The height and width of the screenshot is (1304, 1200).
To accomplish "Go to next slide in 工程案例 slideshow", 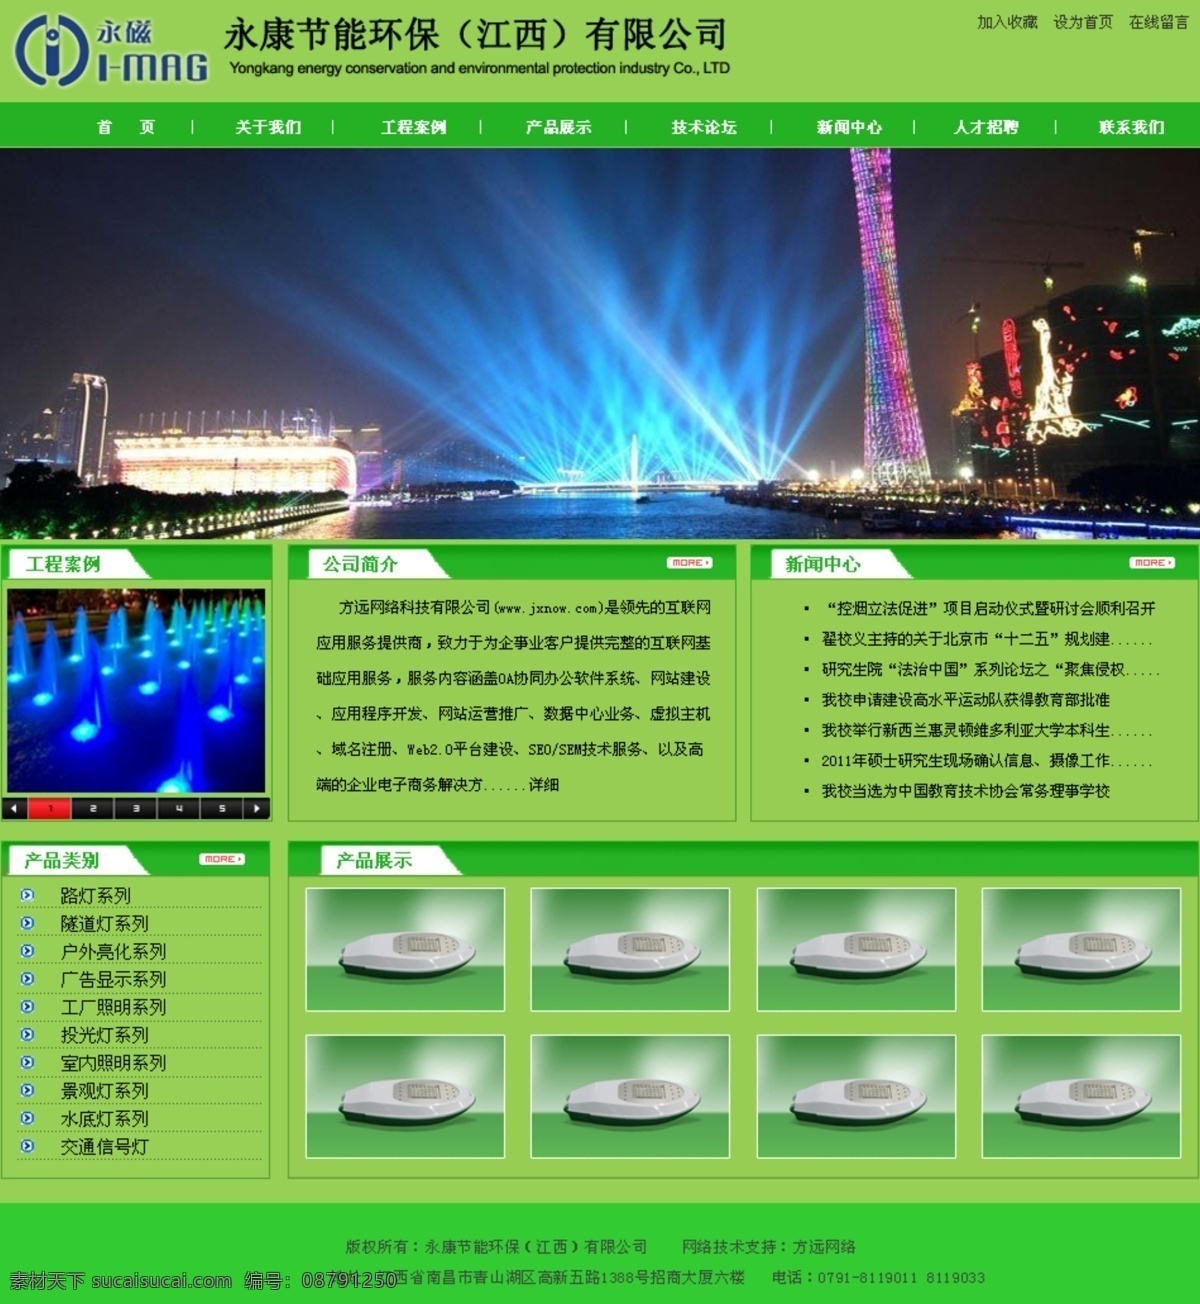I will [x=257, y=808].
